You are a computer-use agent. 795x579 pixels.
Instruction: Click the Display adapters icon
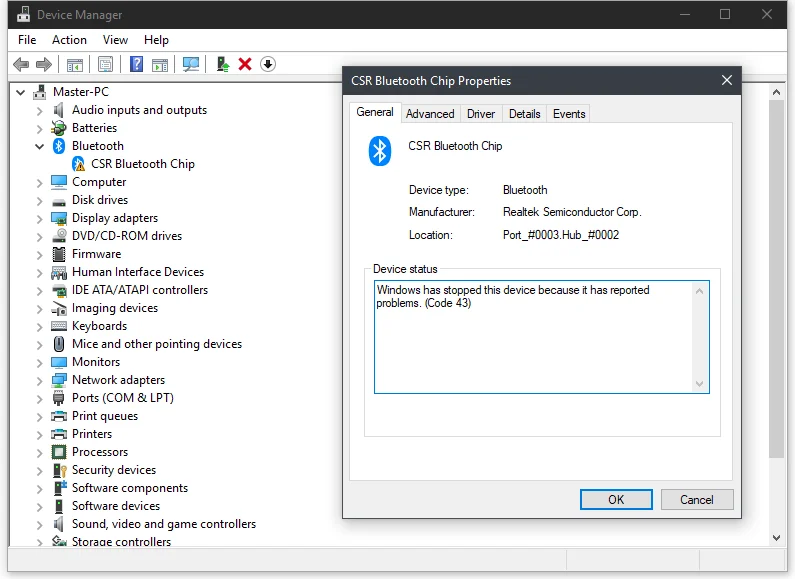coord(59,218)
